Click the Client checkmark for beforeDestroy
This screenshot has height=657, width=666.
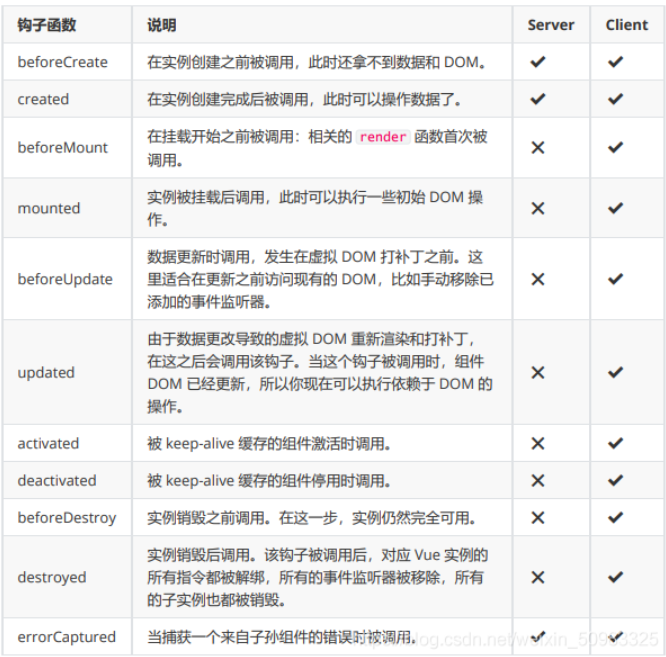615,517
